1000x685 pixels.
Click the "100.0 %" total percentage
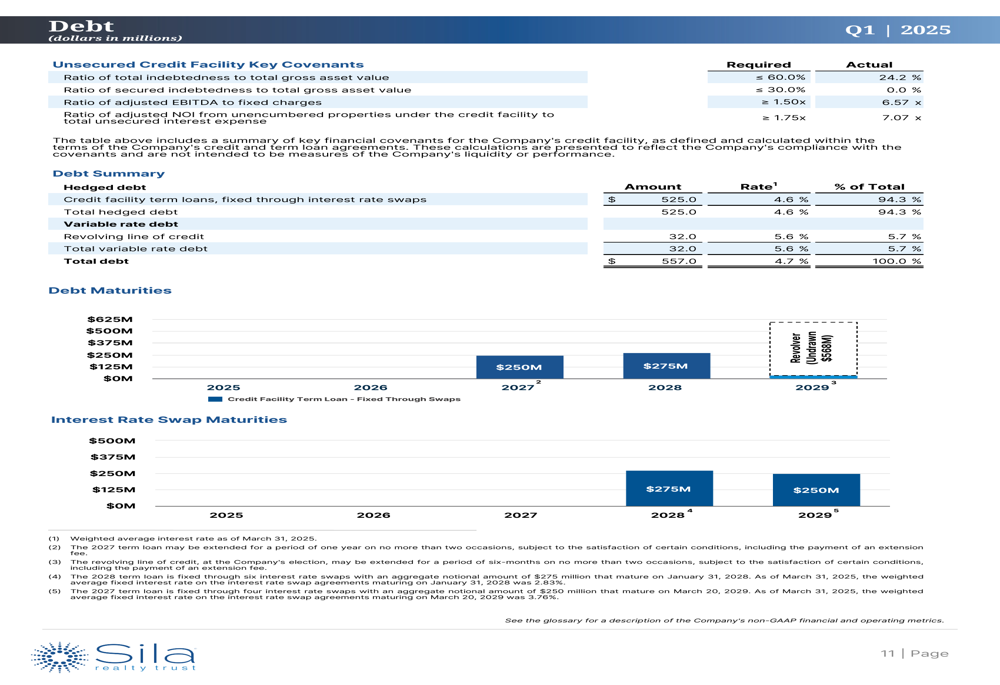pos(897,261)
